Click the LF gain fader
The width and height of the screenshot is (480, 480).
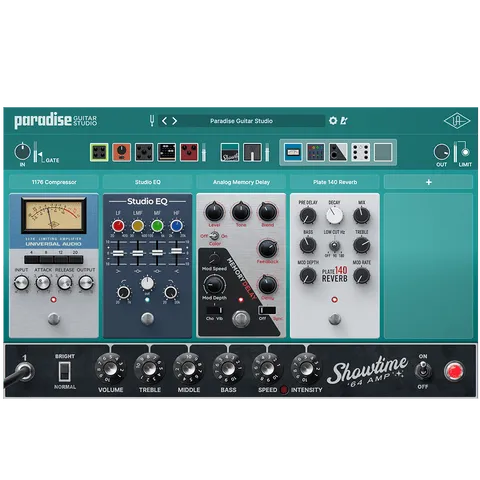118,253
